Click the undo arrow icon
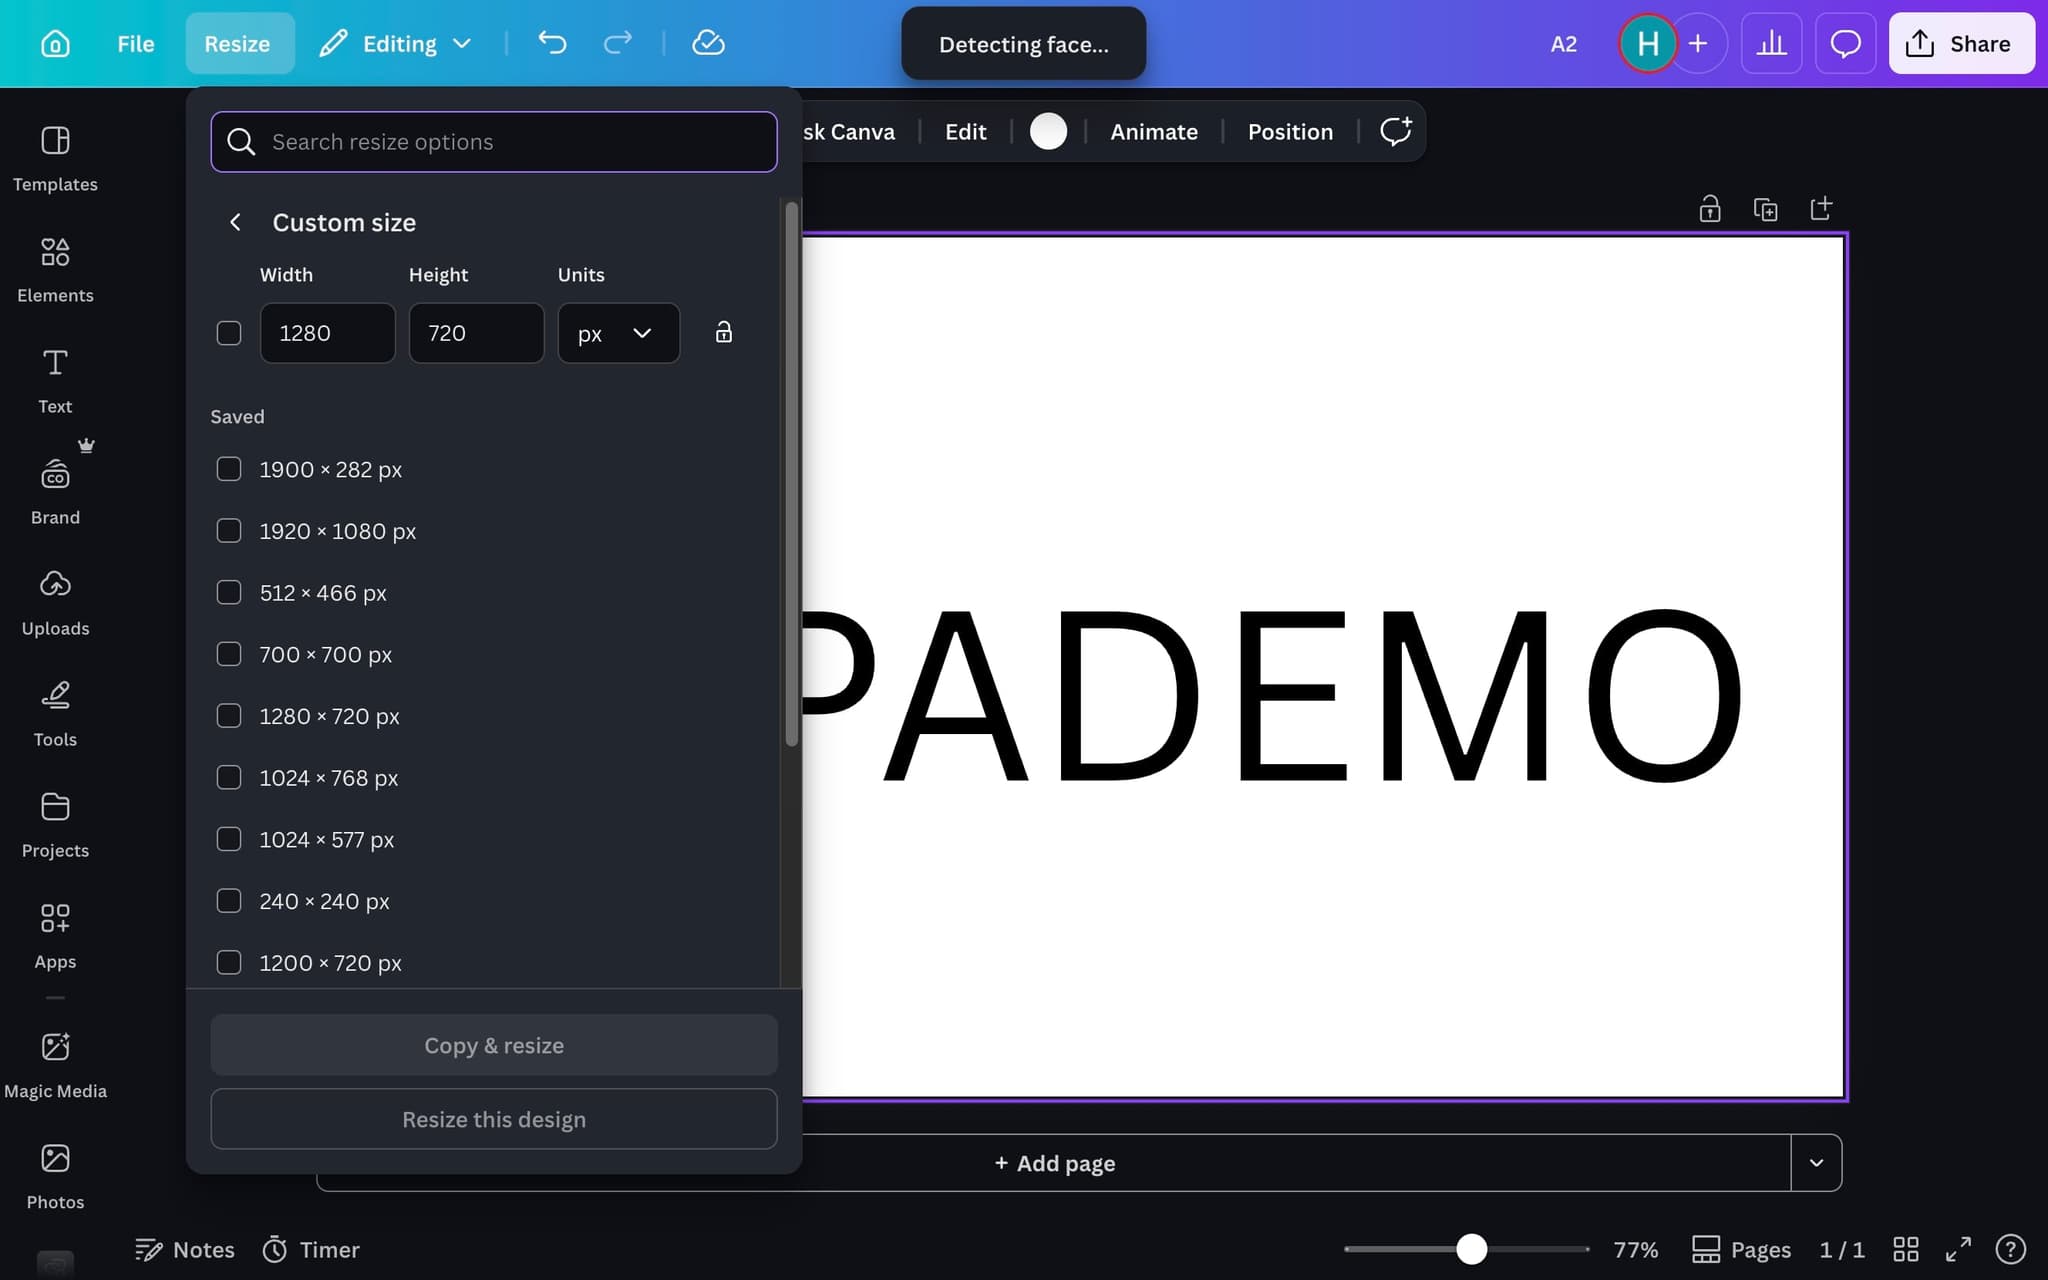2048x1280 pixels. coord(552,43)
